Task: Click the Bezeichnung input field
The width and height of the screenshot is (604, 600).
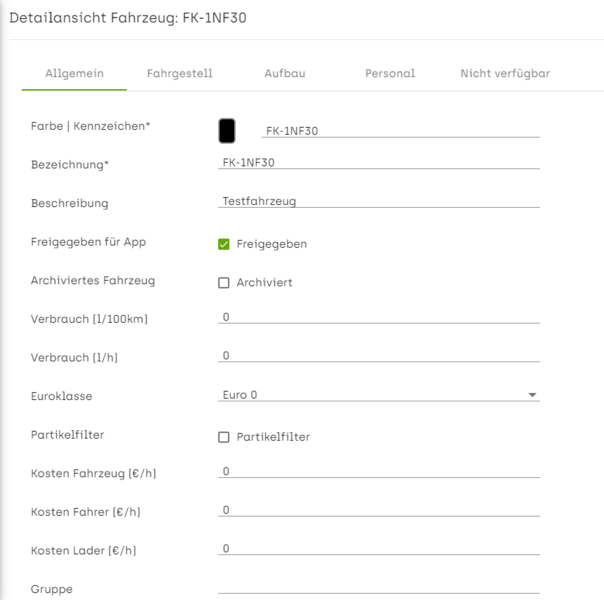Action: pyautogui.click(x=379, y=163)
